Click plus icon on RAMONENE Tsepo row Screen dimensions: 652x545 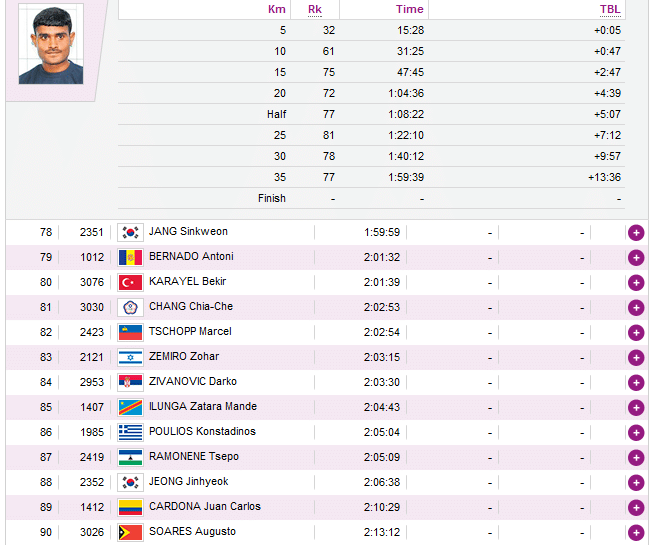click(635, 457)
